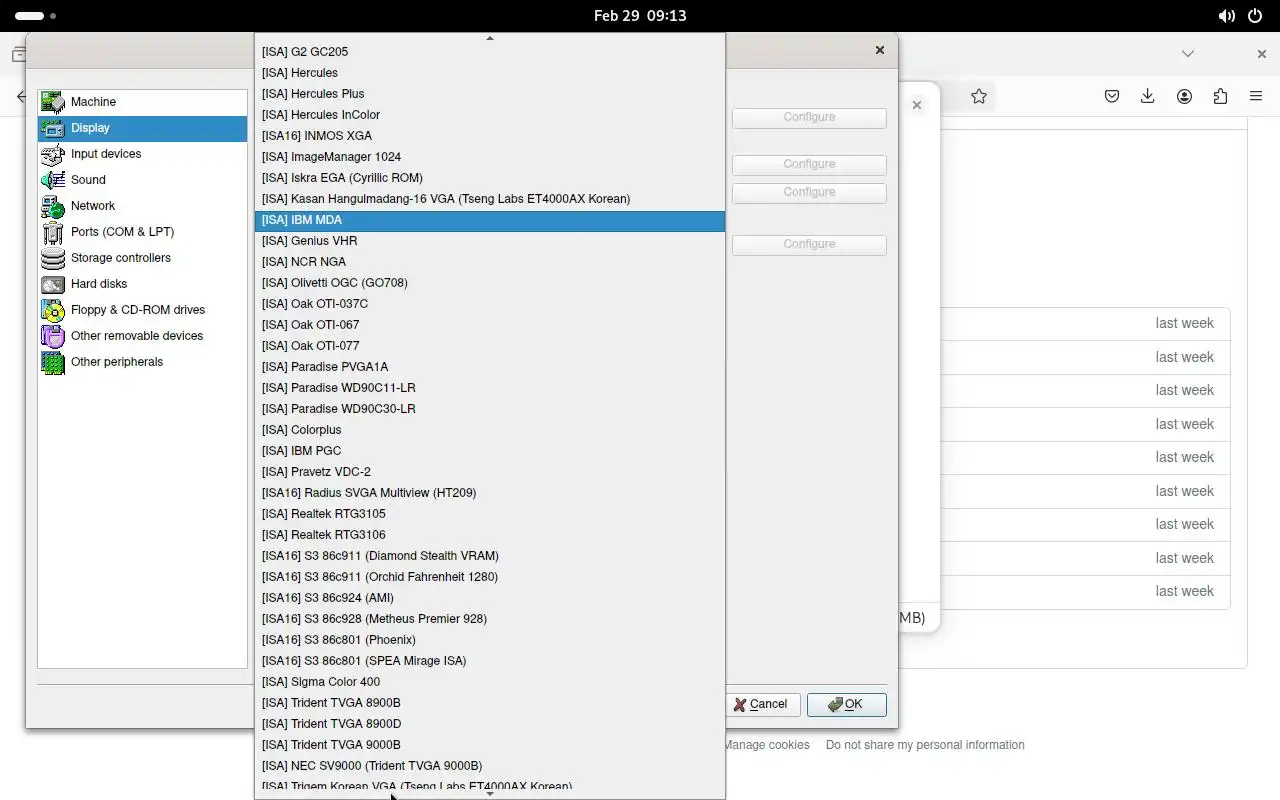
Task: Choose [ISA] Olivetti OGC (GO708)
Action: pos(490,283)
